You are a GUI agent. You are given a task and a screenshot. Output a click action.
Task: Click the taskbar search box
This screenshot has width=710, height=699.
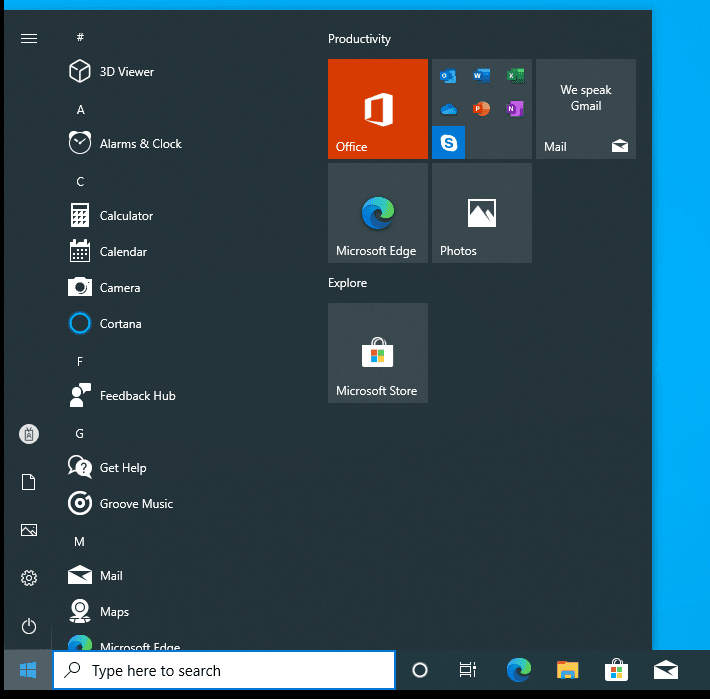tap(224, 670)
